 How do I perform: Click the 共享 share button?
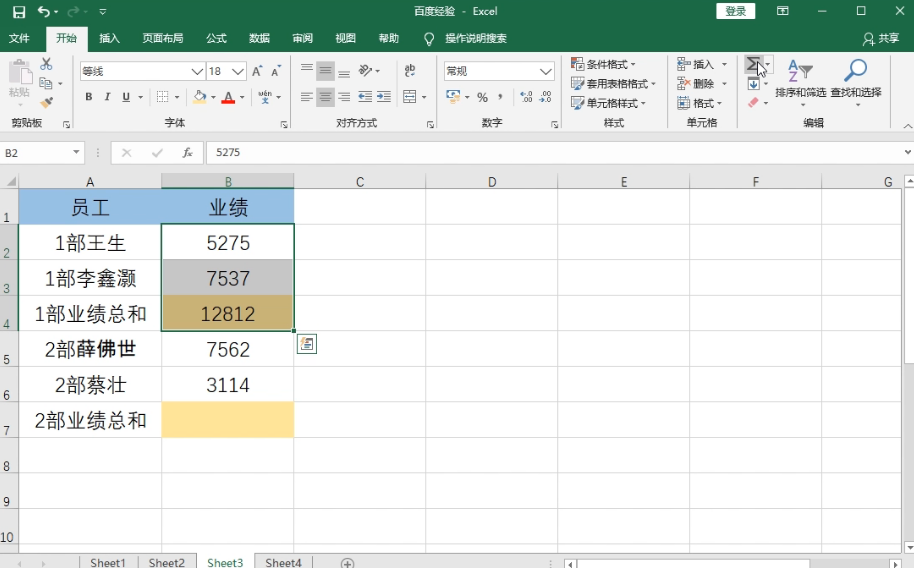coord(881,38)
